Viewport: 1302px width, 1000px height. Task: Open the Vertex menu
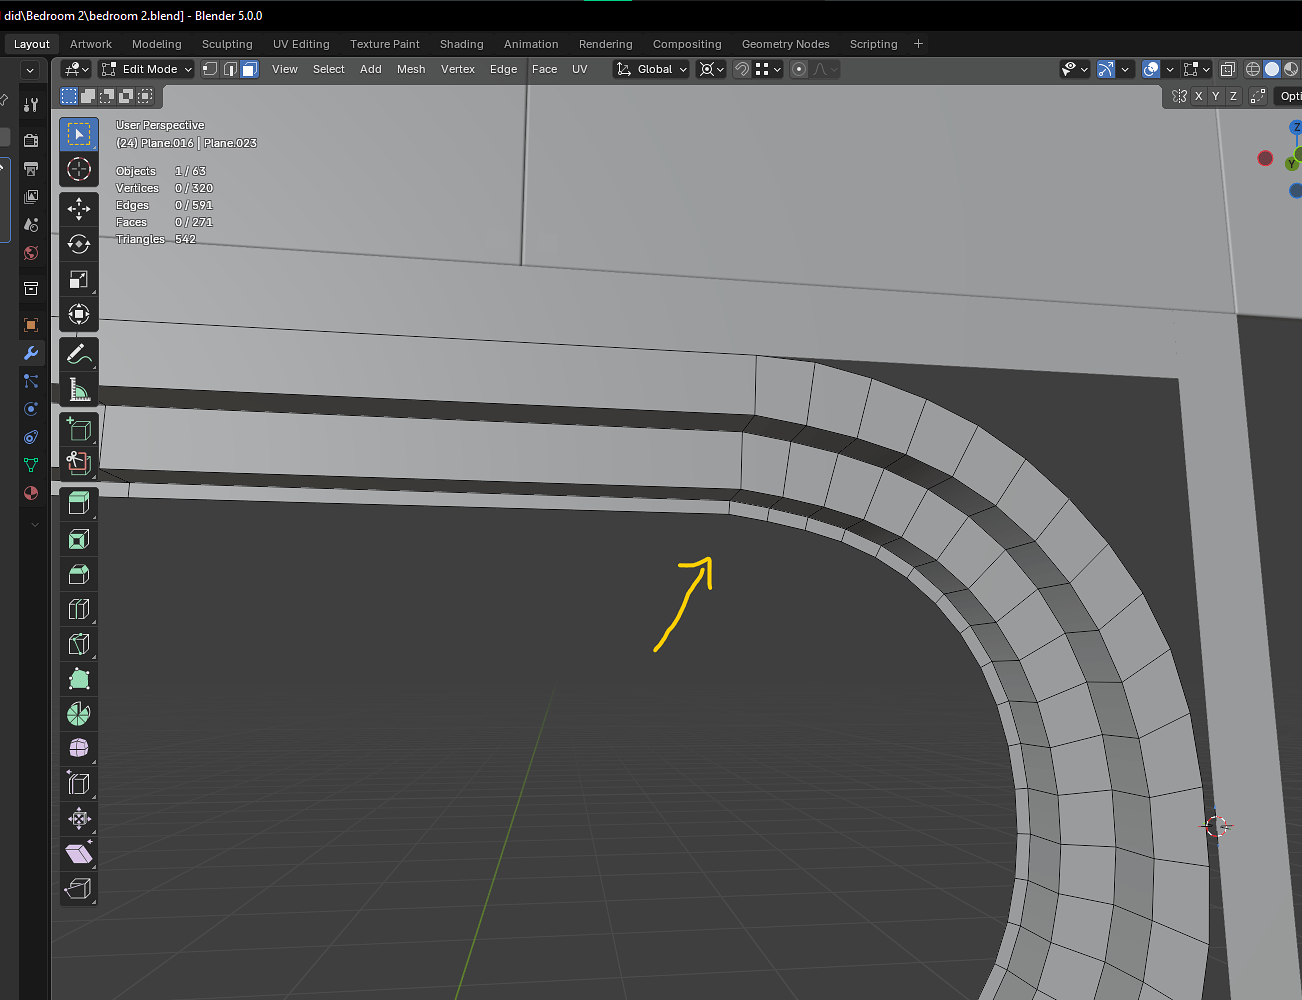[x=458, y=69]
